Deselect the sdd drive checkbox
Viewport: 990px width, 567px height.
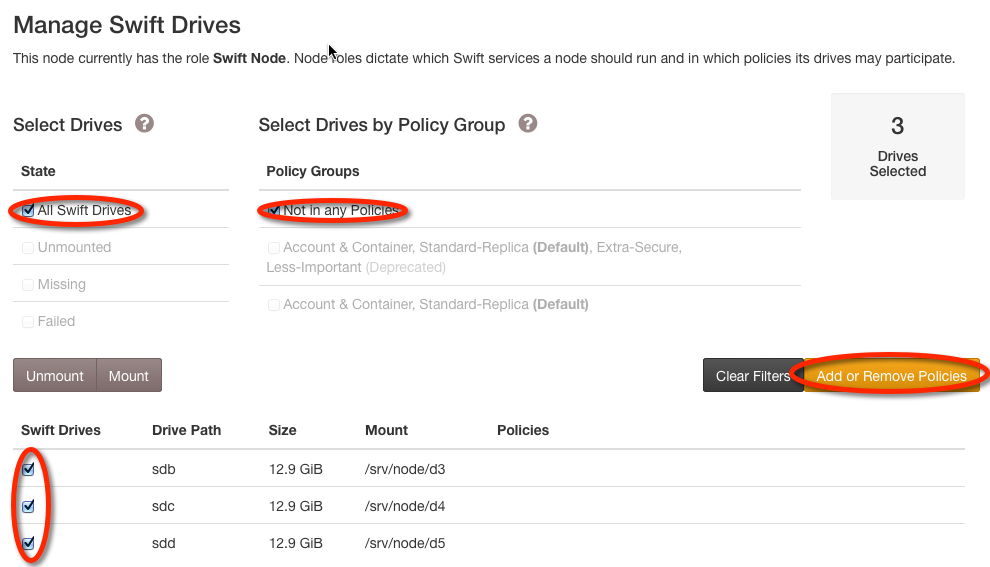point(28,543)
